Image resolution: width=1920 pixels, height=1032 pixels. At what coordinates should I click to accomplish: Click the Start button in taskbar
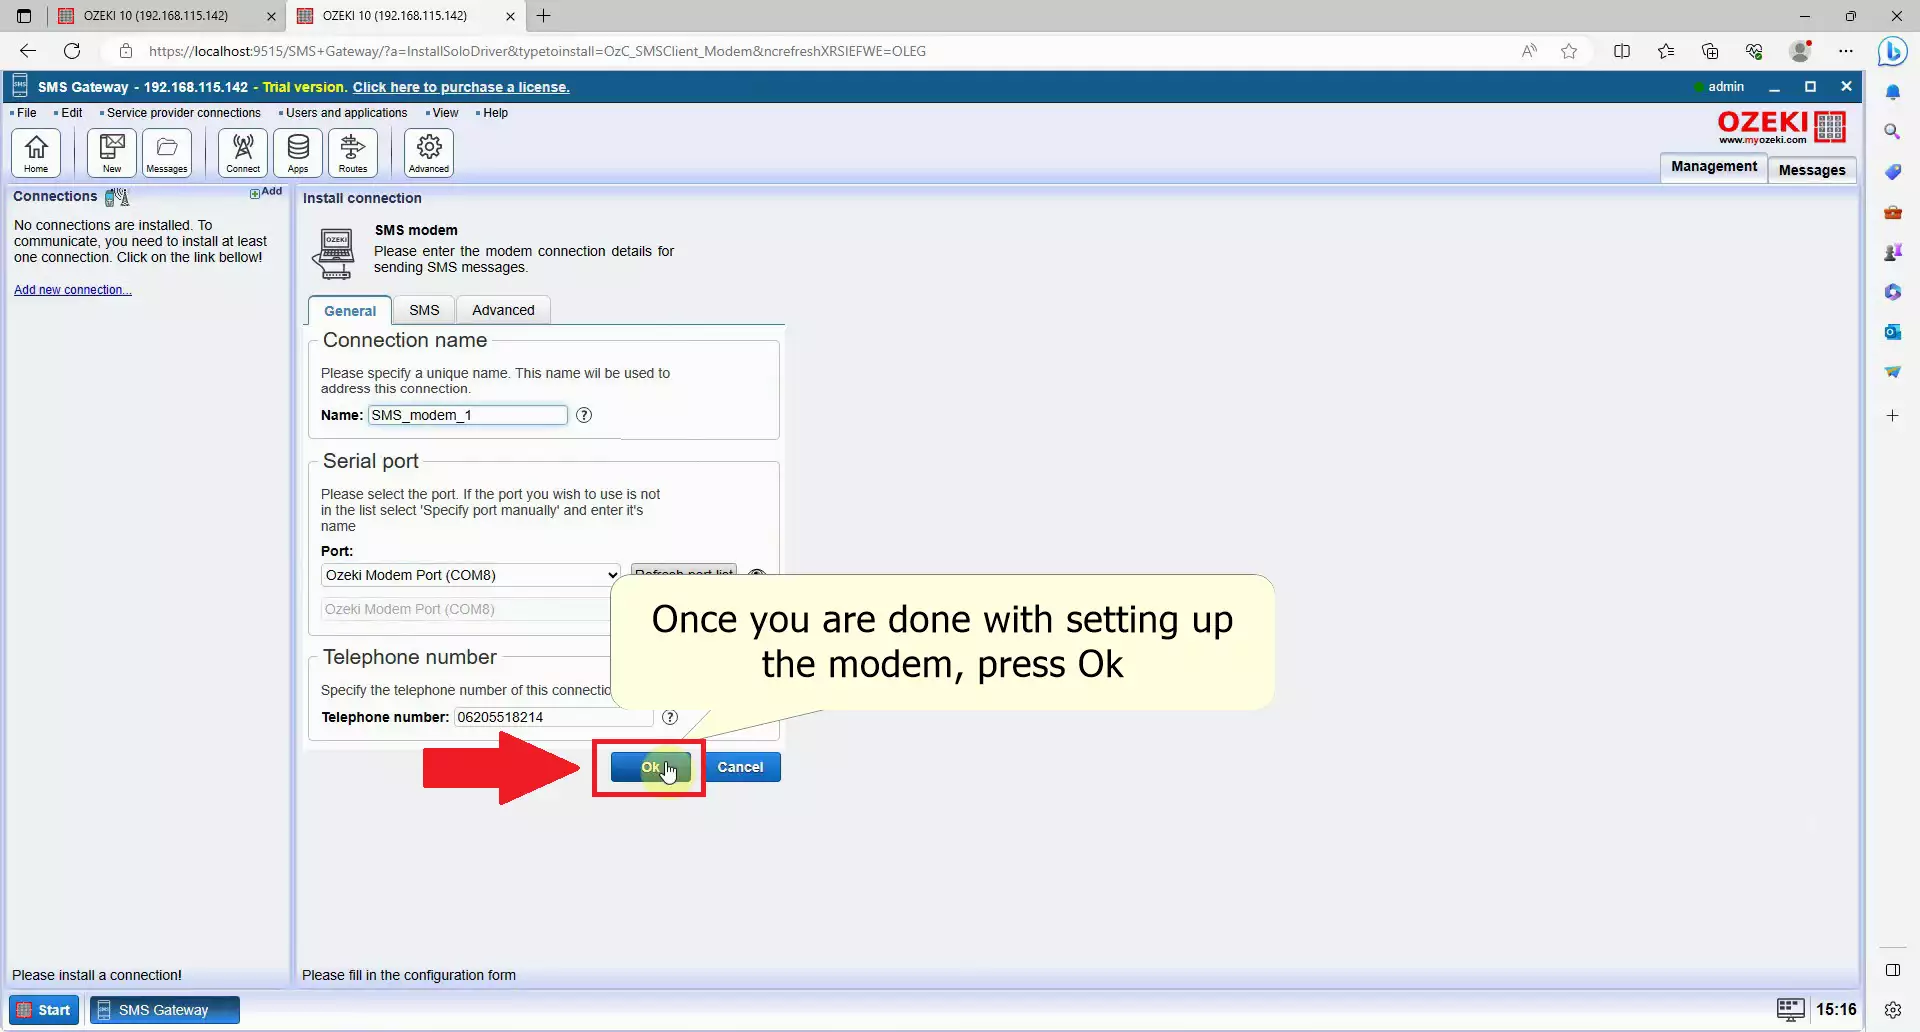tap(44, 1010)
